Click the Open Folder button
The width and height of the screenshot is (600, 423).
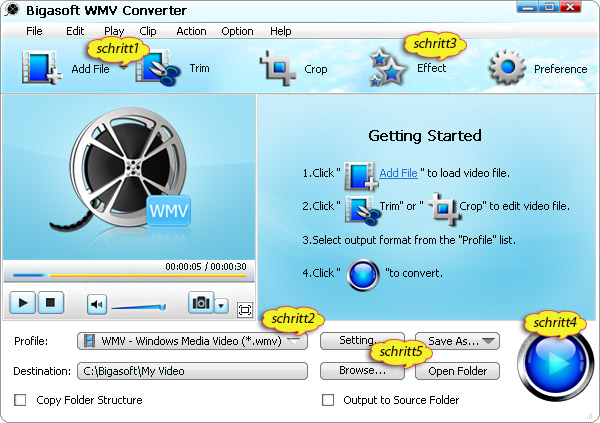coord(457,371)
